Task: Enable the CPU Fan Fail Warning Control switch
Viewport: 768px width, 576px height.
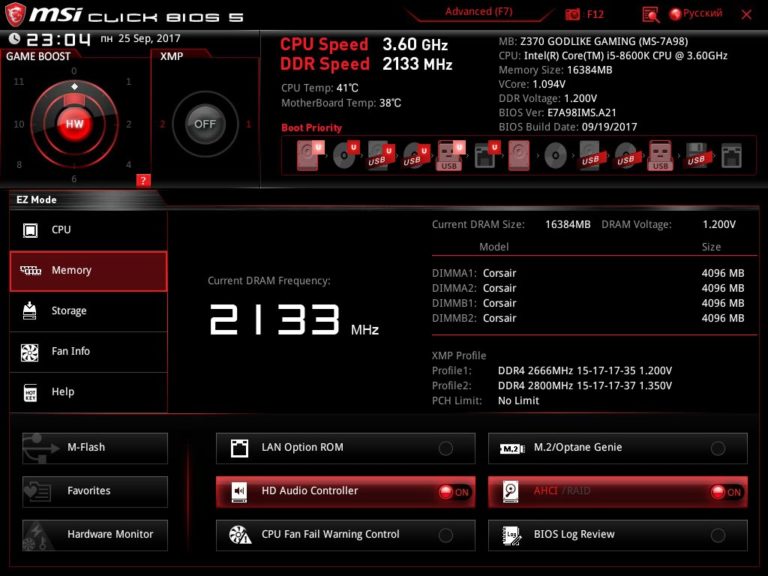Action: point(446,535)
